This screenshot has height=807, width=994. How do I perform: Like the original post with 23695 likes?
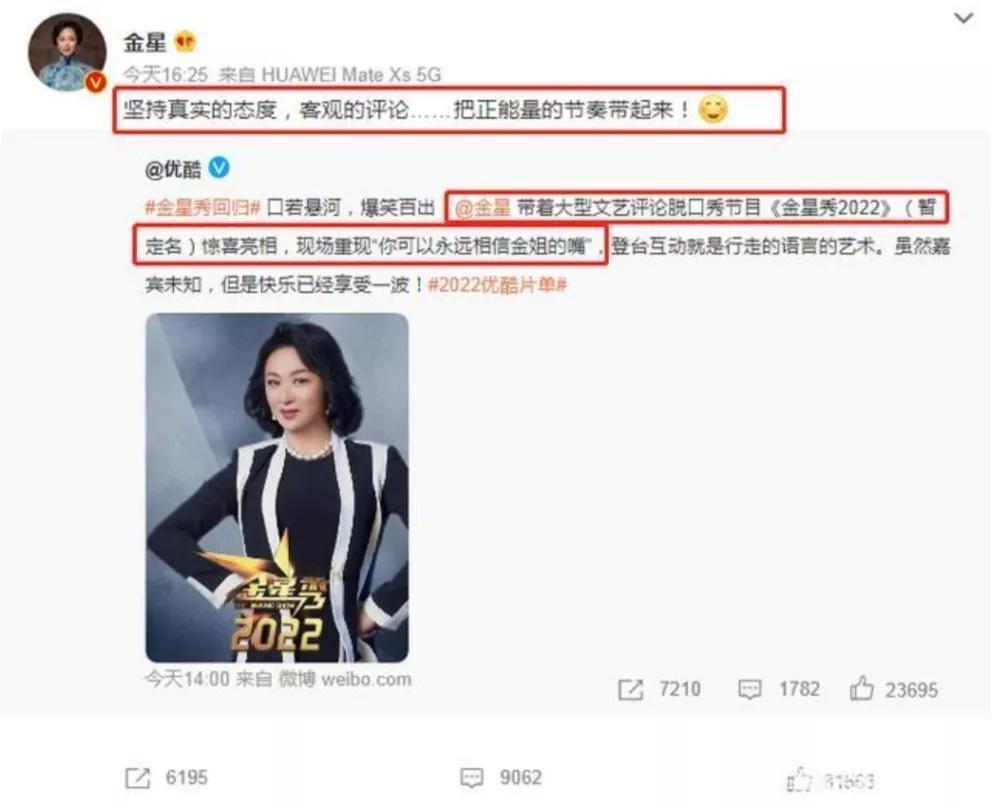[862, 688]
